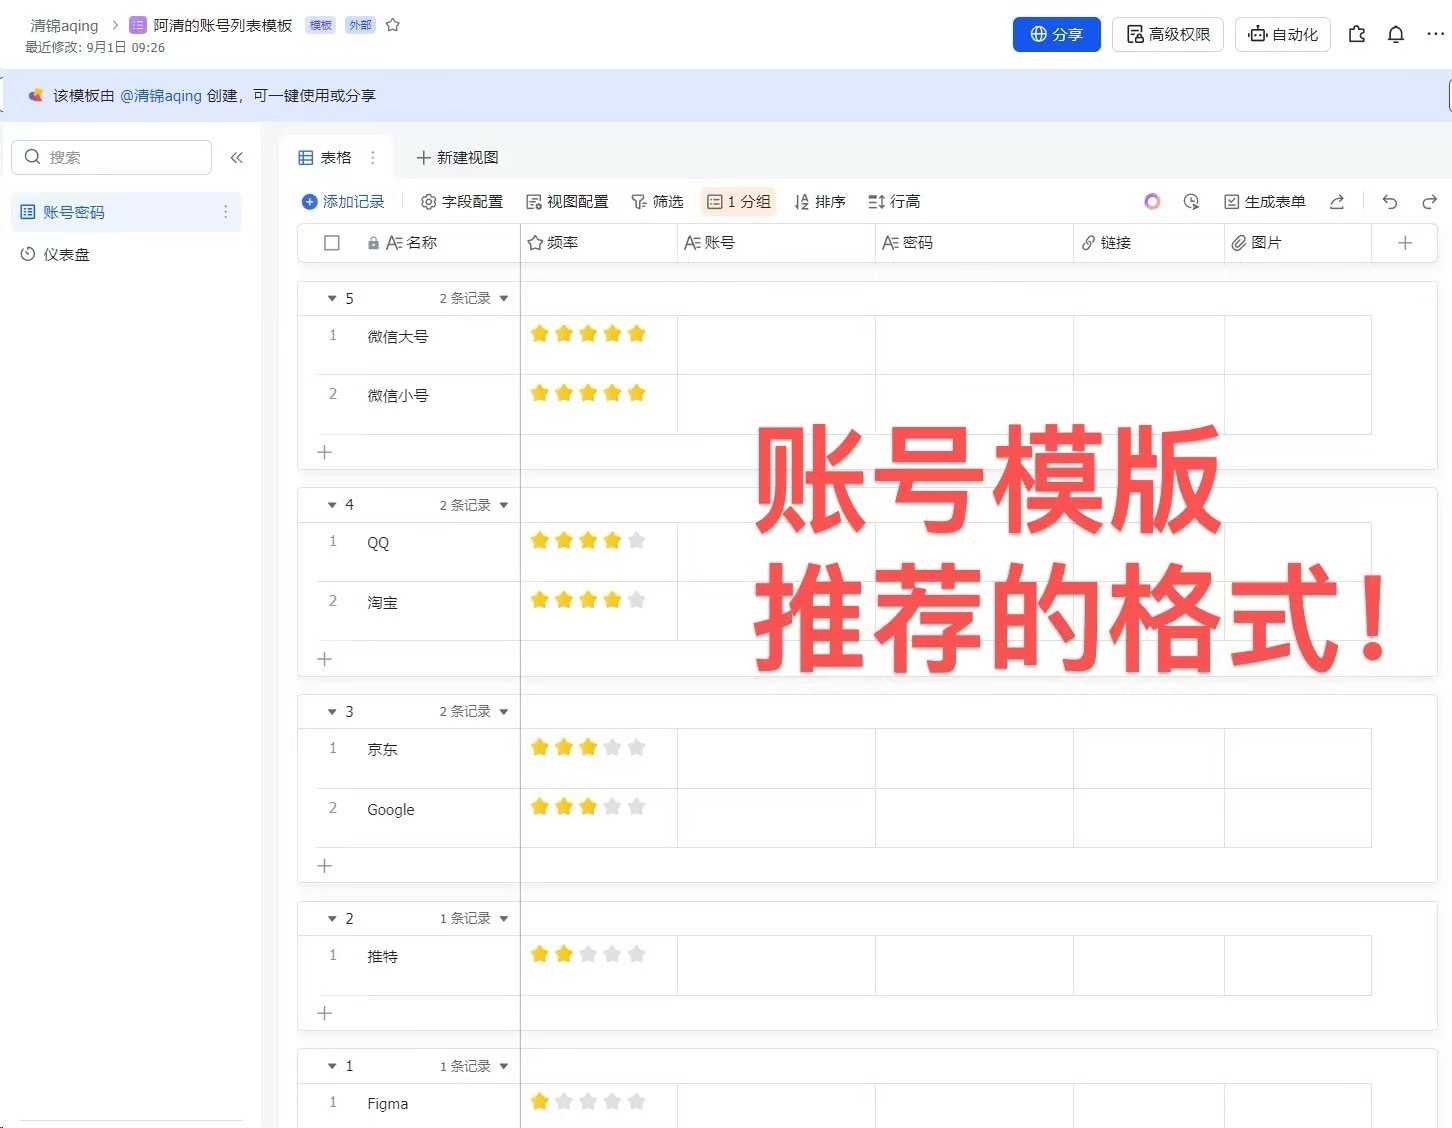1452x1128 pixels.
Task: Collapse group 3 with its triangle
Action: (x=332, y=711)
